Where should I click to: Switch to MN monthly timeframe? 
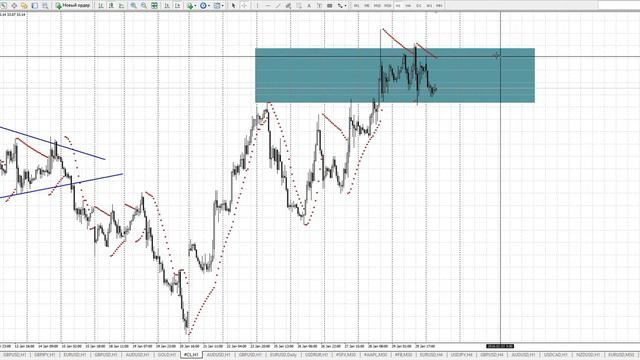tap(439, 6)
